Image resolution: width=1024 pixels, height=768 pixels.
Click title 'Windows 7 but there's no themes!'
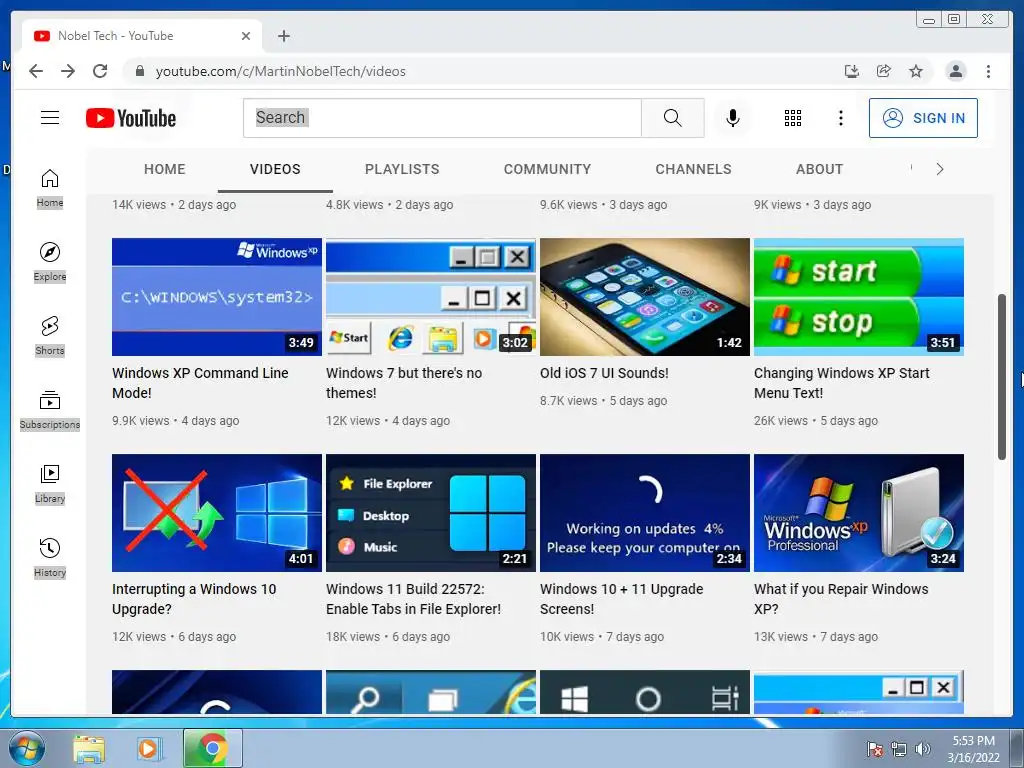[x=404, y=383]
